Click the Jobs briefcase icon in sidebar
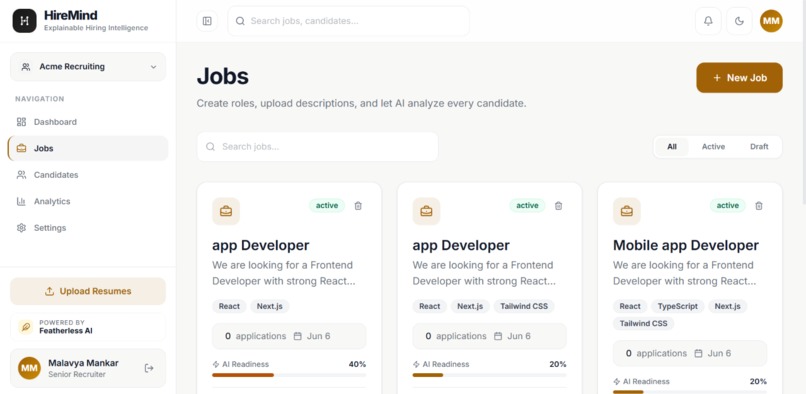806x394 pixels. click(x=21, y=148)
